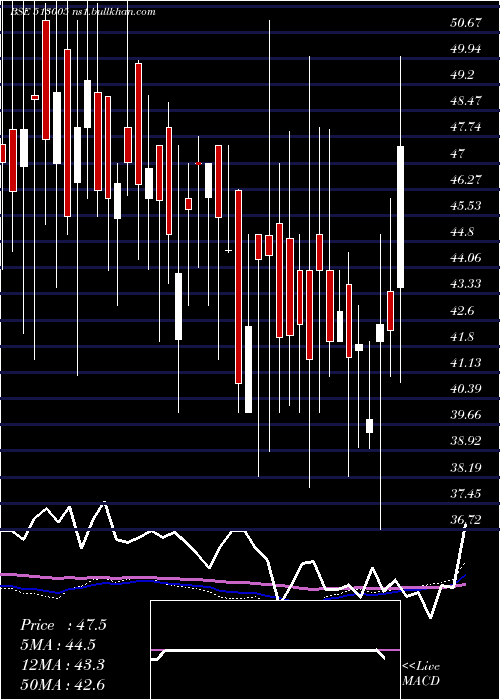Click the 49.94 price axis label
Image resolution: width=500 pixels, height=700 pixels.
(x=466, y=49)
